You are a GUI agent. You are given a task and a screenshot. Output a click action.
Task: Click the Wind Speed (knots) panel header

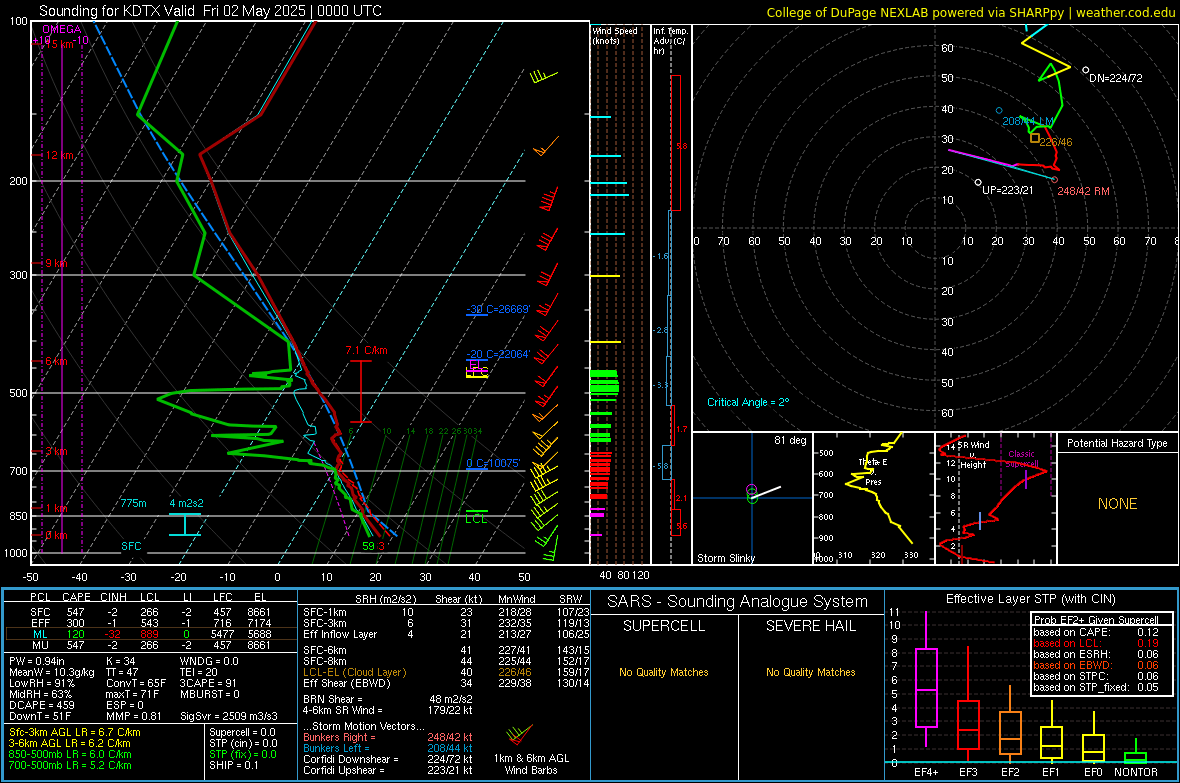pyautogui.click(x=615, y=35)
